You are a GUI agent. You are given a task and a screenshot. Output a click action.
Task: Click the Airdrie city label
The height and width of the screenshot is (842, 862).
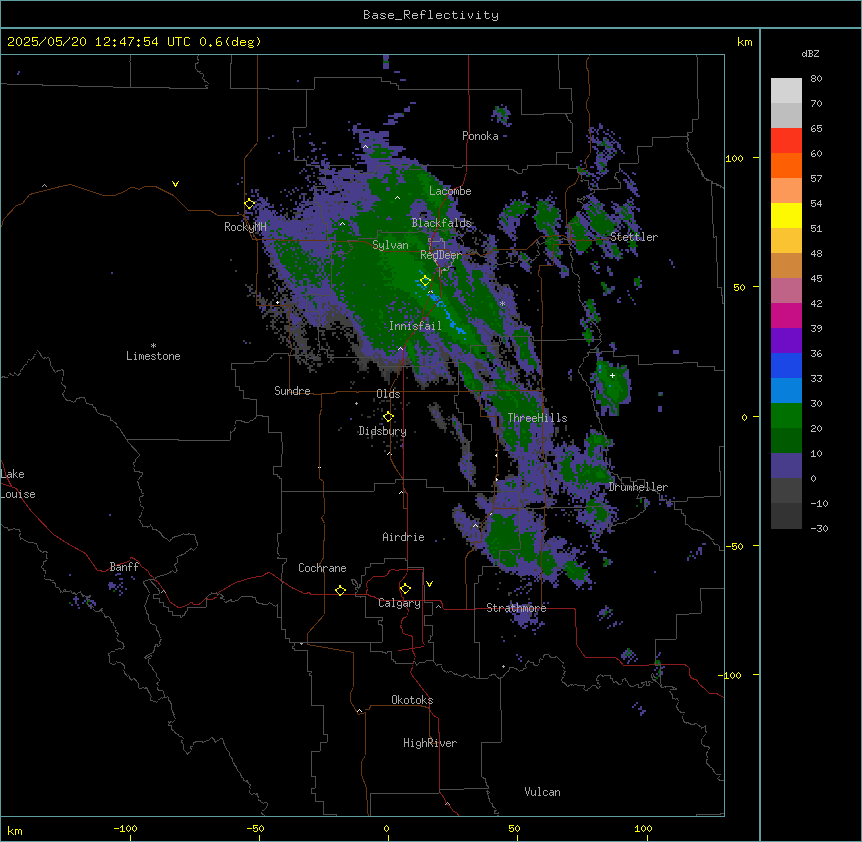click(x=403, y=537)
